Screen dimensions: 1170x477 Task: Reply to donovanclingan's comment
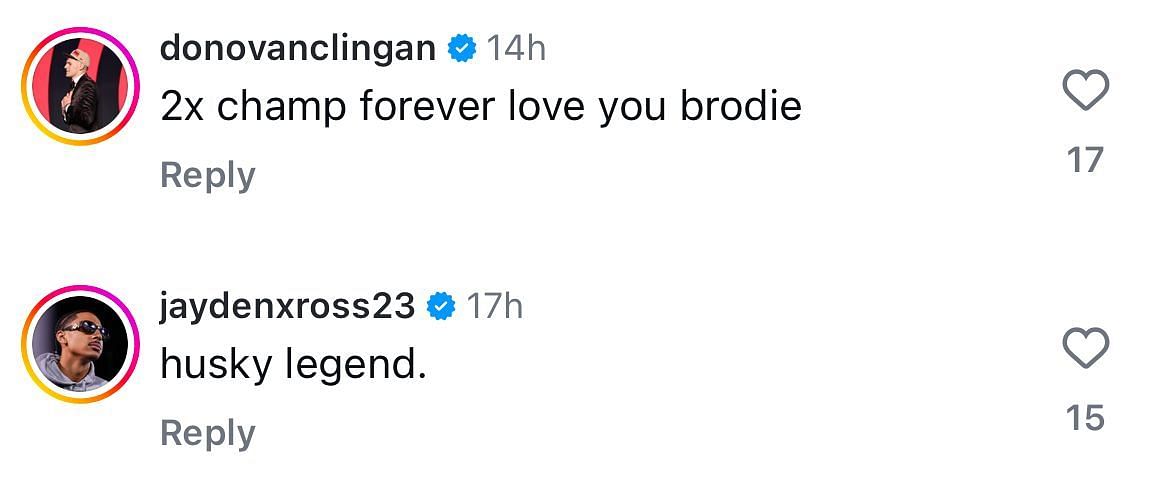click(208, 176)
